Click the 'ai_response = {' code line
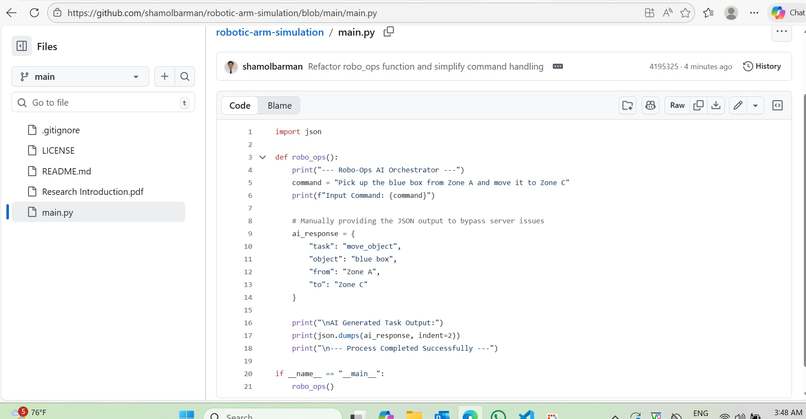 323,233
